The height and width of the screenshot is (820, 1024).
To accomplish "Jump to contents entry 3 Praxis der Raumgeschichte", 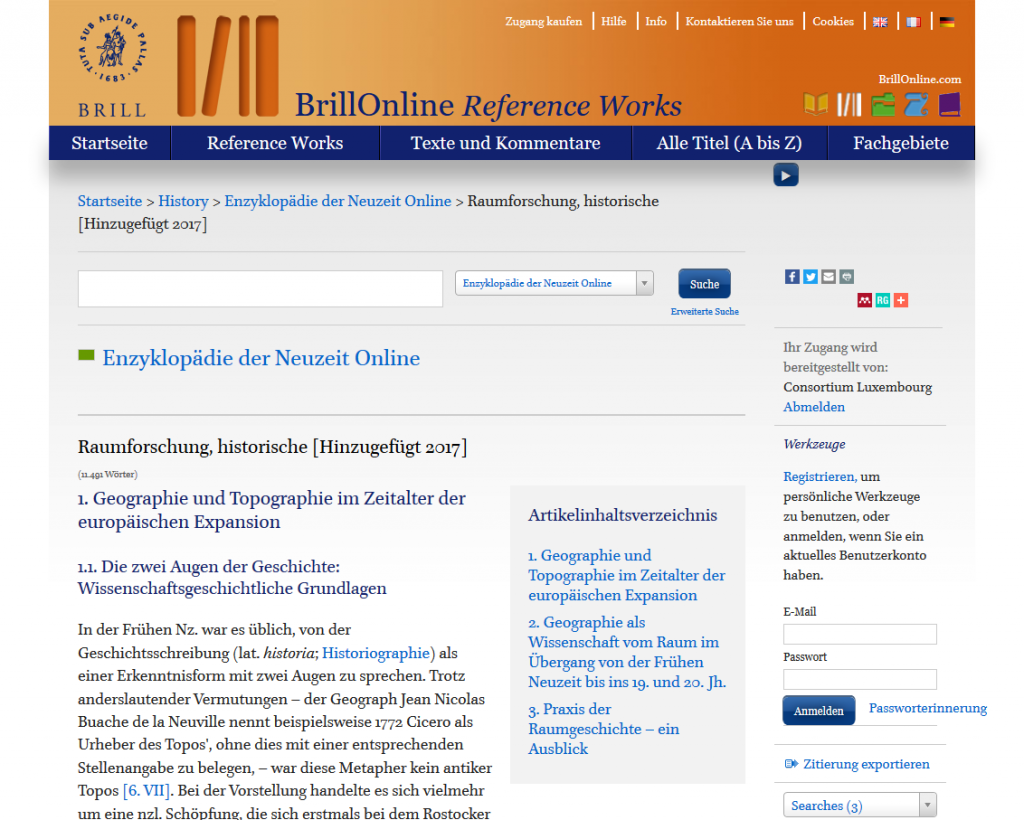I will point(603,729).
